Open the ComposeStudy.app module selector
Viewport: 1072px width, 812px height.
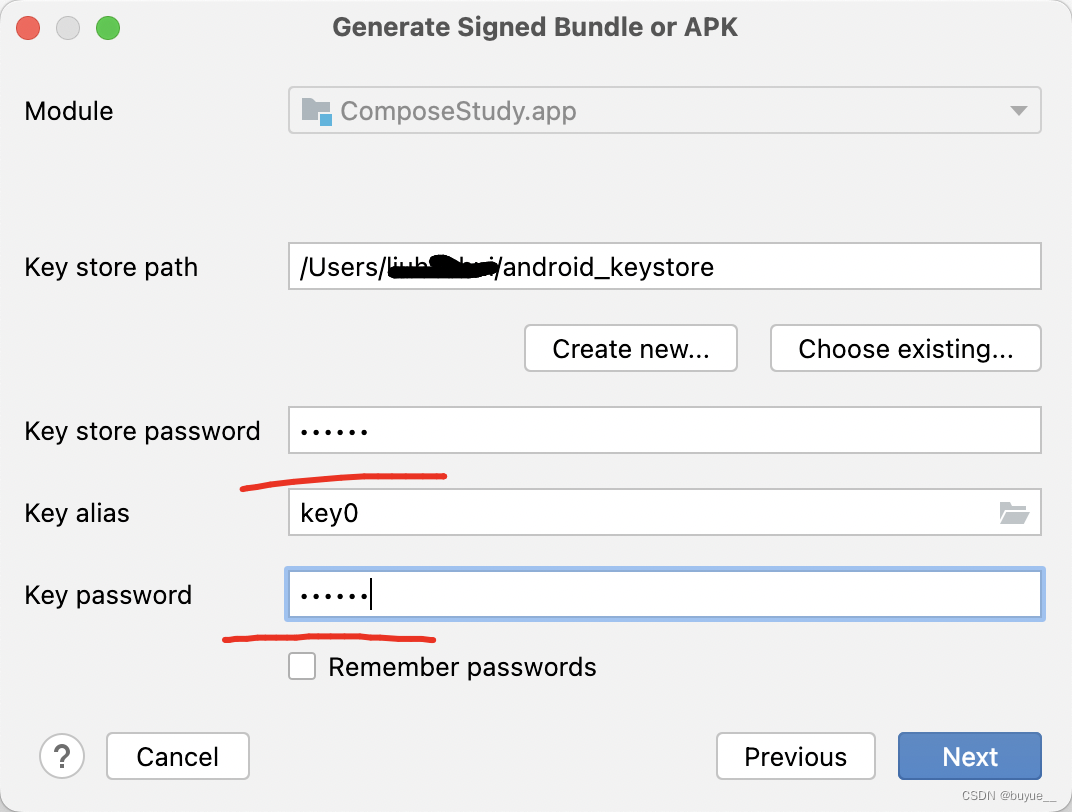pyautogui.click(x=660, y=110)
